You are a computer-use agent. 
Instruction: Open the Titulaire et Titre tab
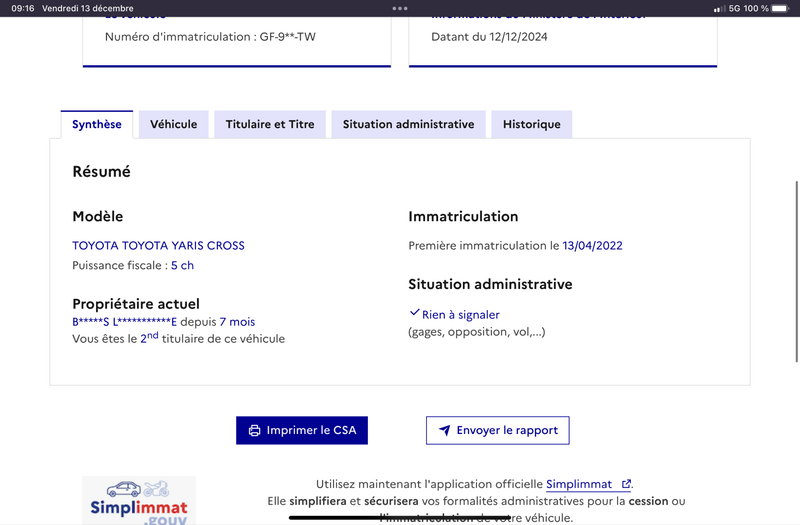tap(270, 124)
